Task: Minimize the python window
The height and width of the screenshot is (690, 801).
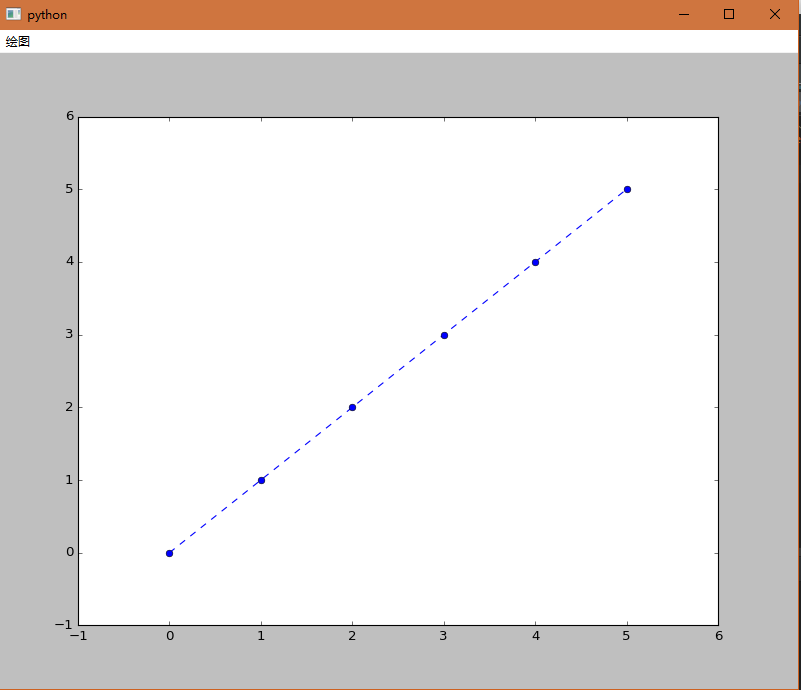Action: coord(684,14)
